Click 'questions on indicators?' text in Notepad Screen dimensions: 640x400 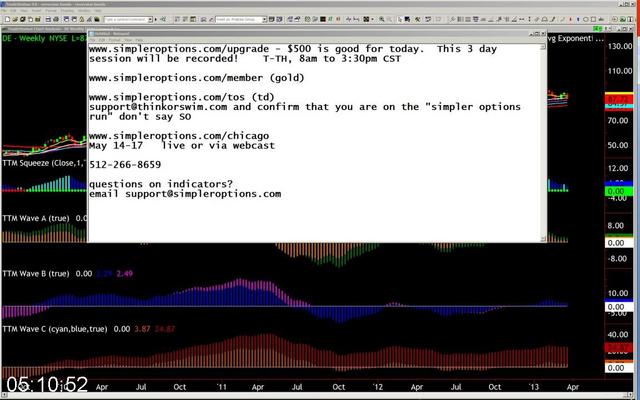tap(160, 184)
